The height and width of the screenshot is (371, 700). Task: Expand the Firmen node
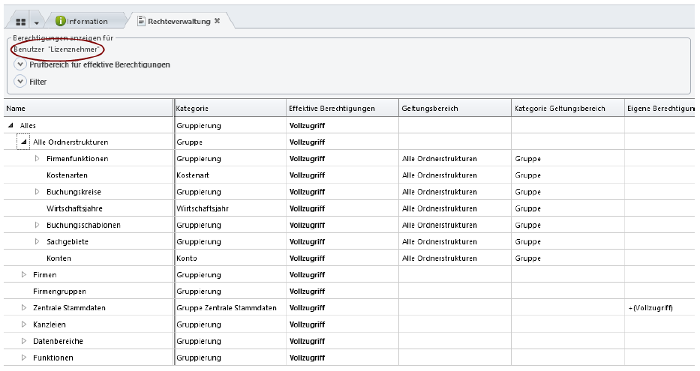[24, 275]
